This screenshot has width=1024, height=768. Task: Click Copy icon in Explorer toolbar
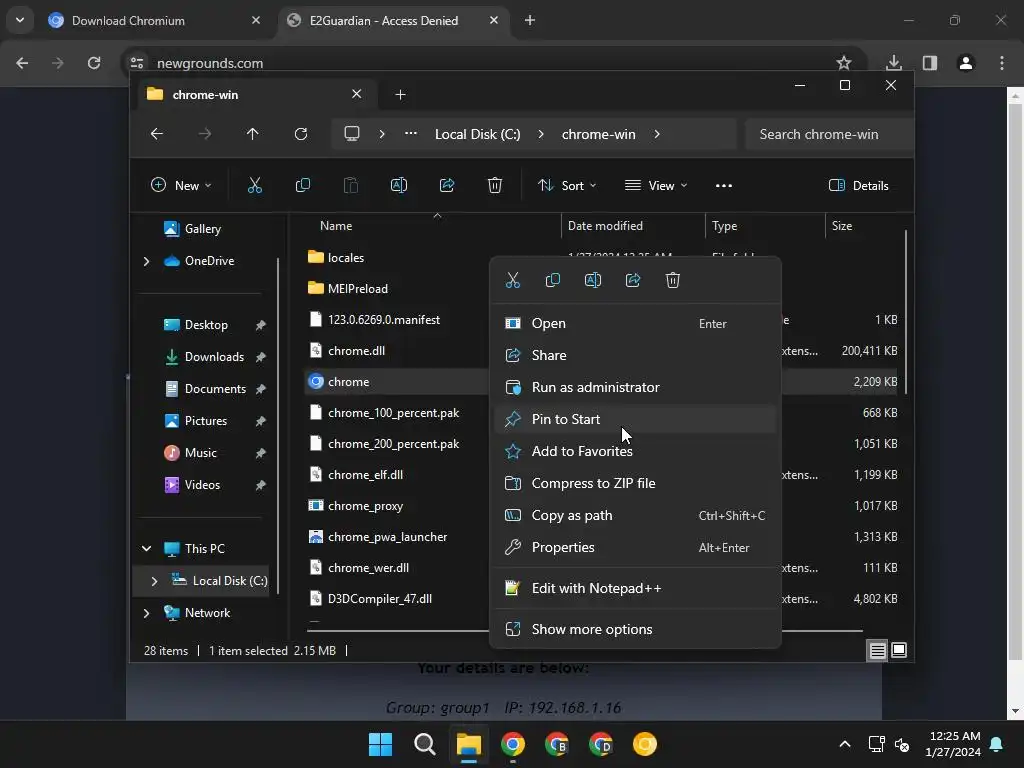pyautogui.click(x=303, y=185)
